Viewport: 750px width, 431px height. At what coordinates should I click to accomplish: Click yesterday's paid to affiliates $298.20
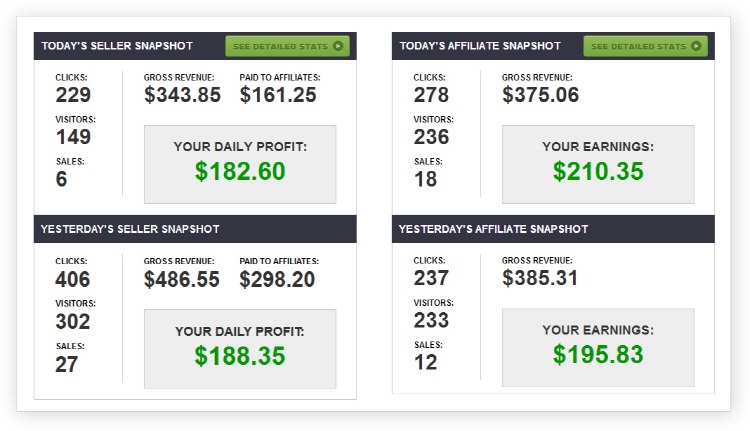[x=277, y=279]
